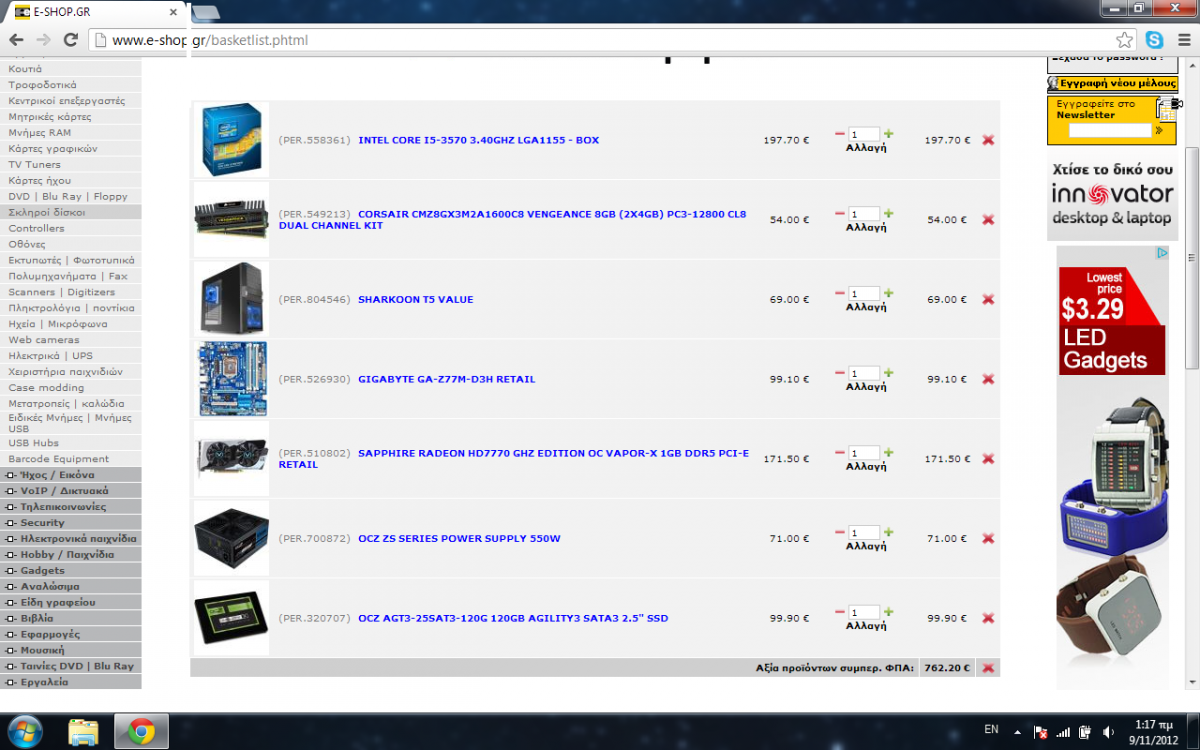Open Windows Explorer from taskbar
This screenshot has height=750, width=1200.
point(84,732)
